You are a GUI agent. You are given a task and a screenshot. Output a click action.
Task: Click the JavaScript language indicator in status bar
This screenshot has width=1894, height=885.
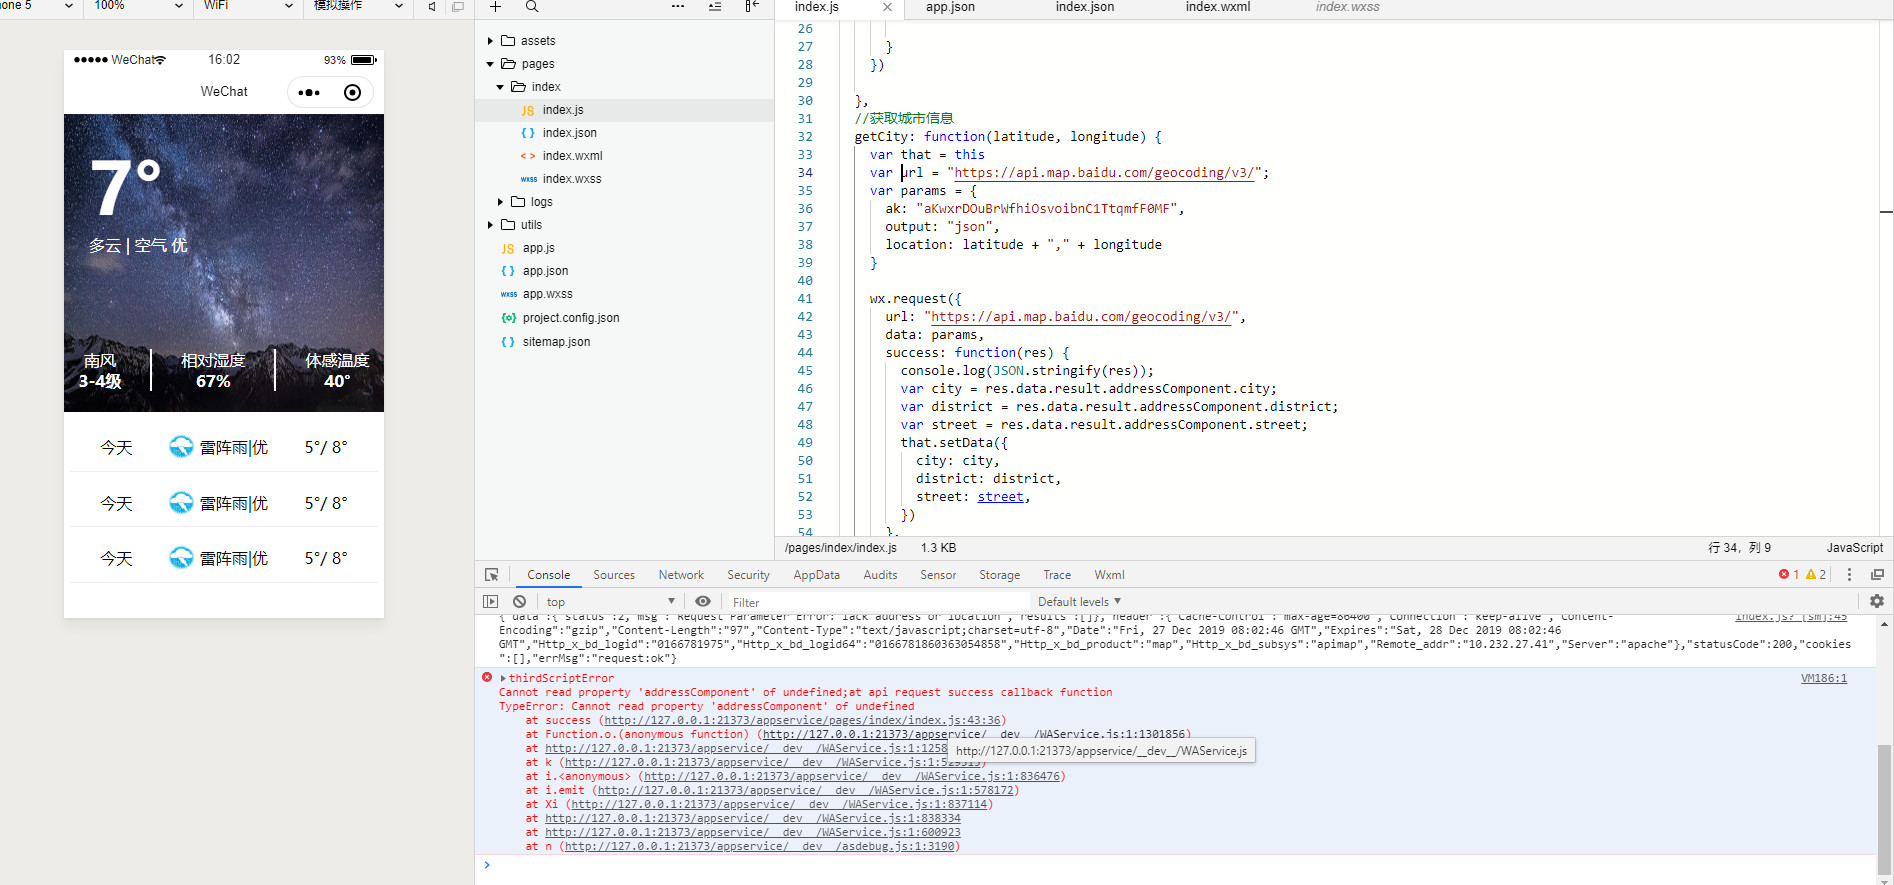pyautogui.click(x=1854, y=548)
